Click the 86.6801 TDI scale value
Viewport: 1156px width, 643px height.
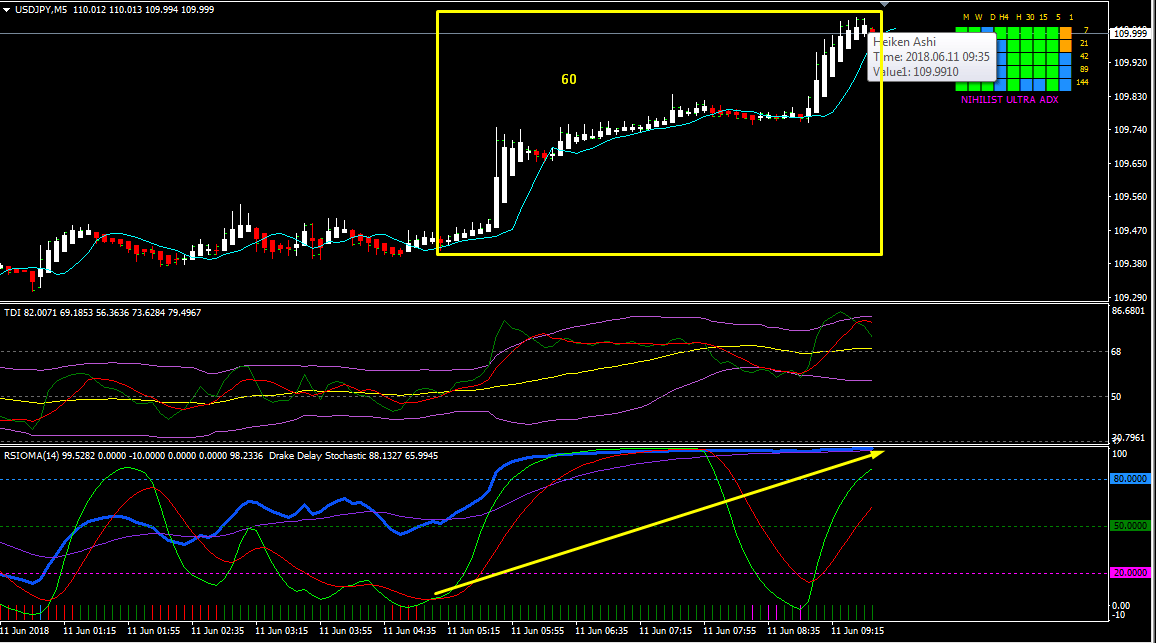(x=1129, y=311)
